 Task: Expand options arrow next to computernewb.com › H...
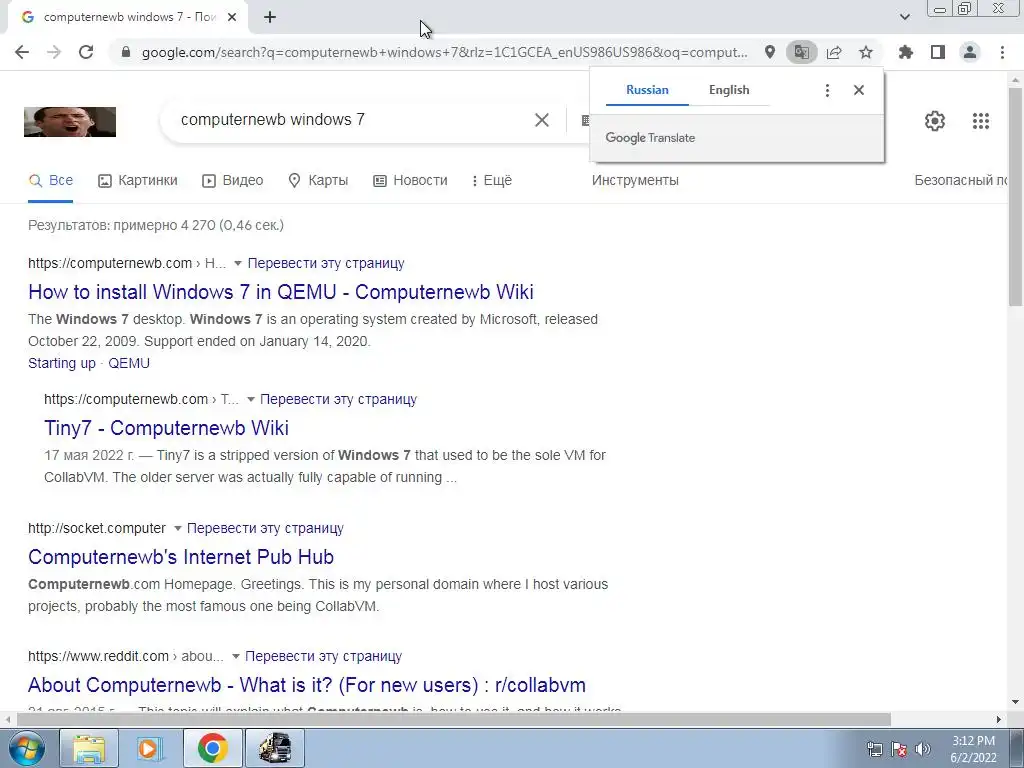(x=238, y=263)
